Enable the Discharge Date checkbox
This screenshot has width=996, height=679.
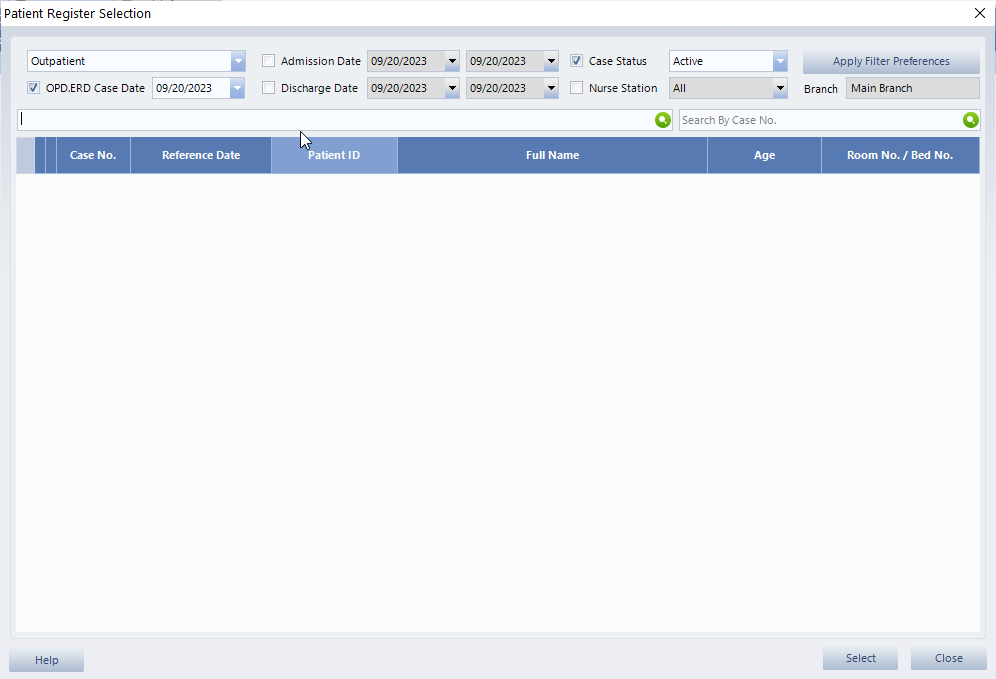click(268, 88)
